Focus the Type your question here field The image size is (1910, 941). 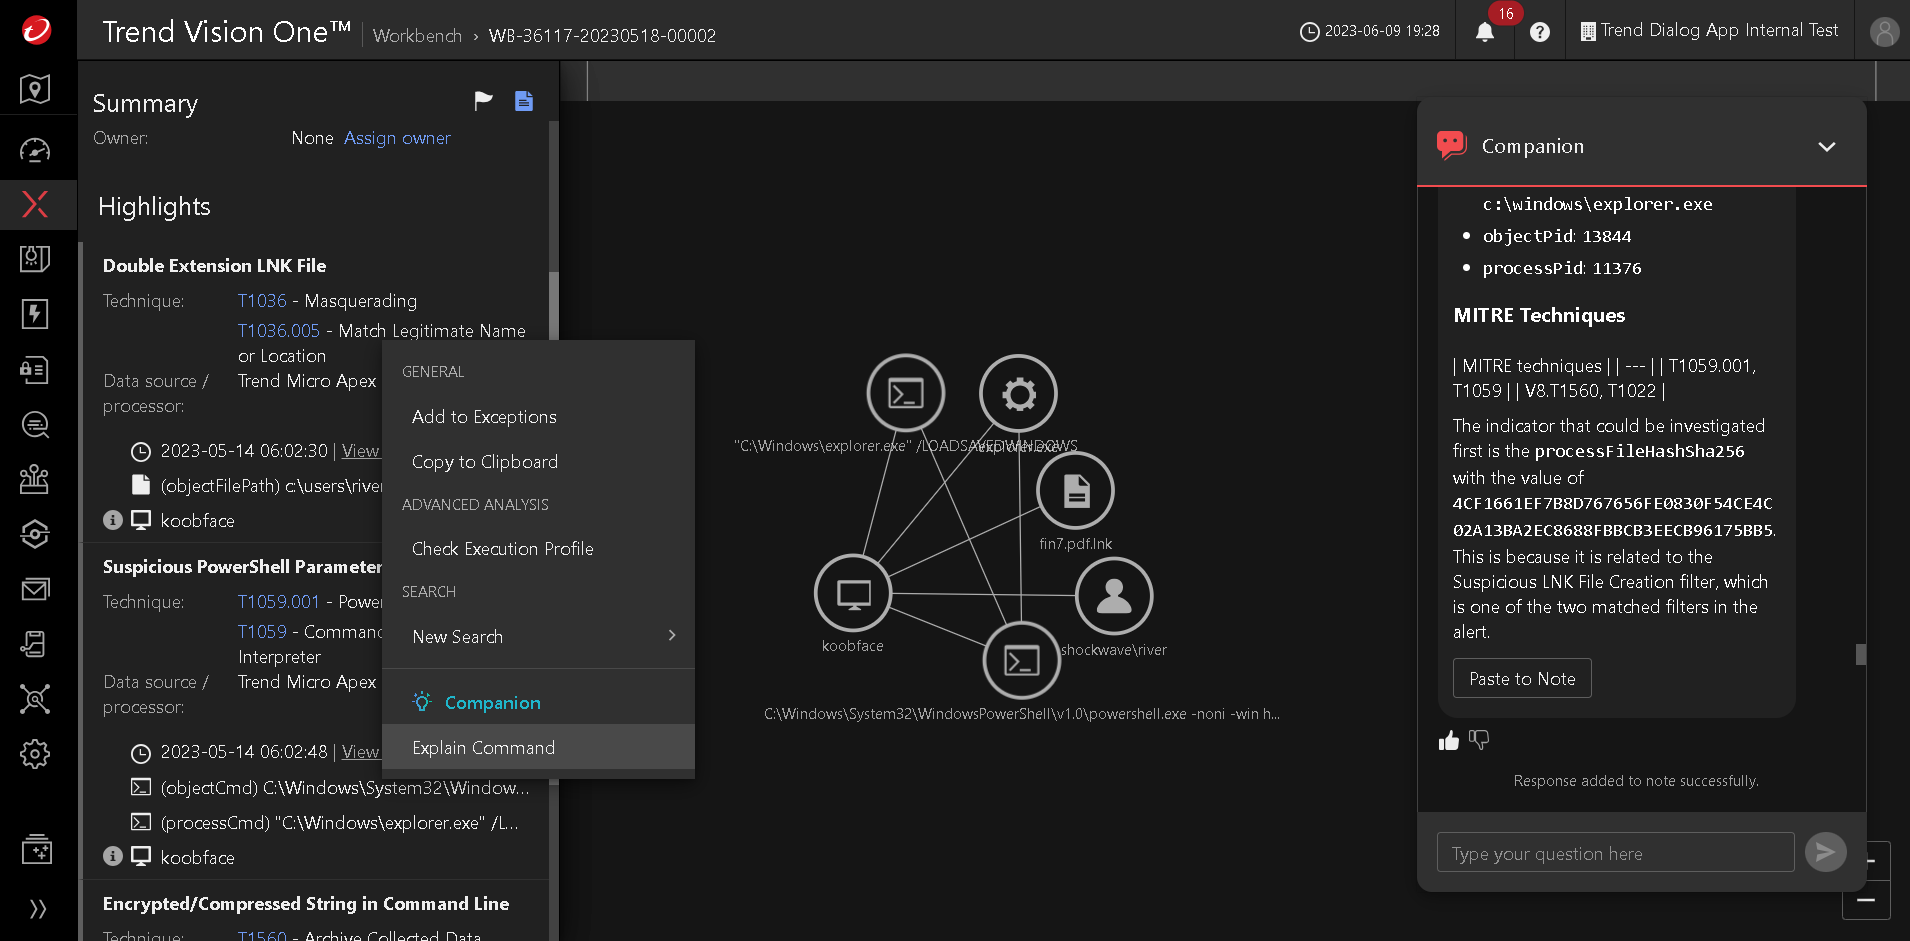point(1614,853)
